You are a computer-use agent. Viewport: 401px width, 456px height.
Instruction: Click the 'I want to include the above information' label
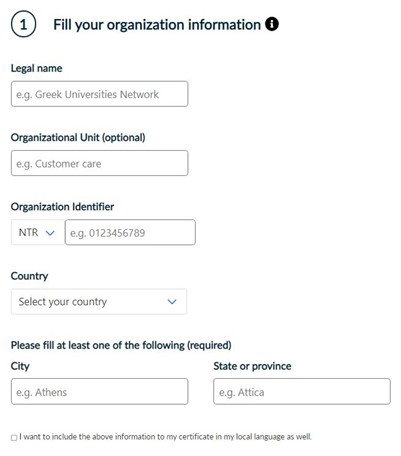point(165,437)
